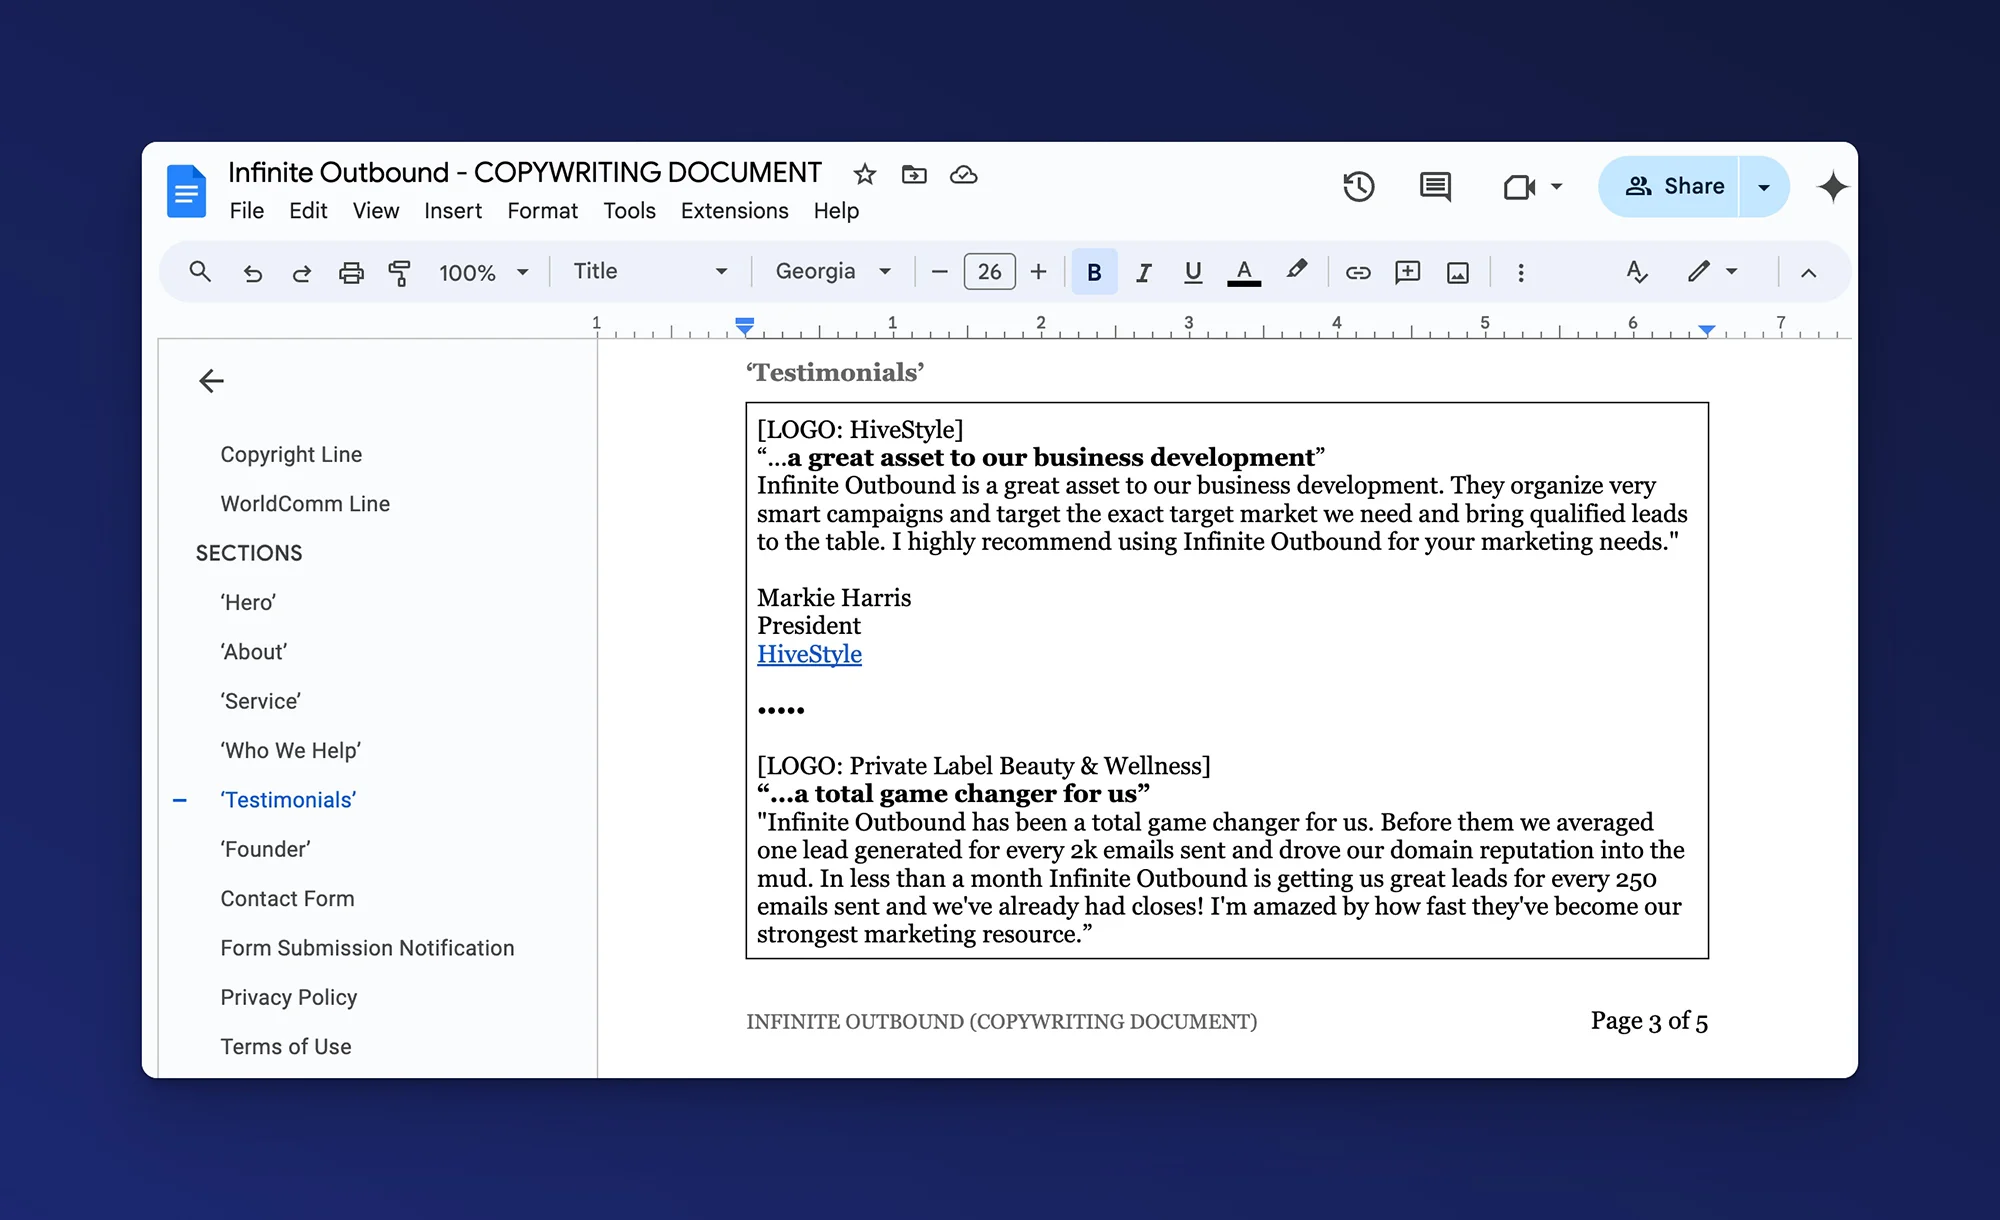This screenshot has width=2000, height=1220.
Task: Click the font size field
Action: (x=989, y=272)
